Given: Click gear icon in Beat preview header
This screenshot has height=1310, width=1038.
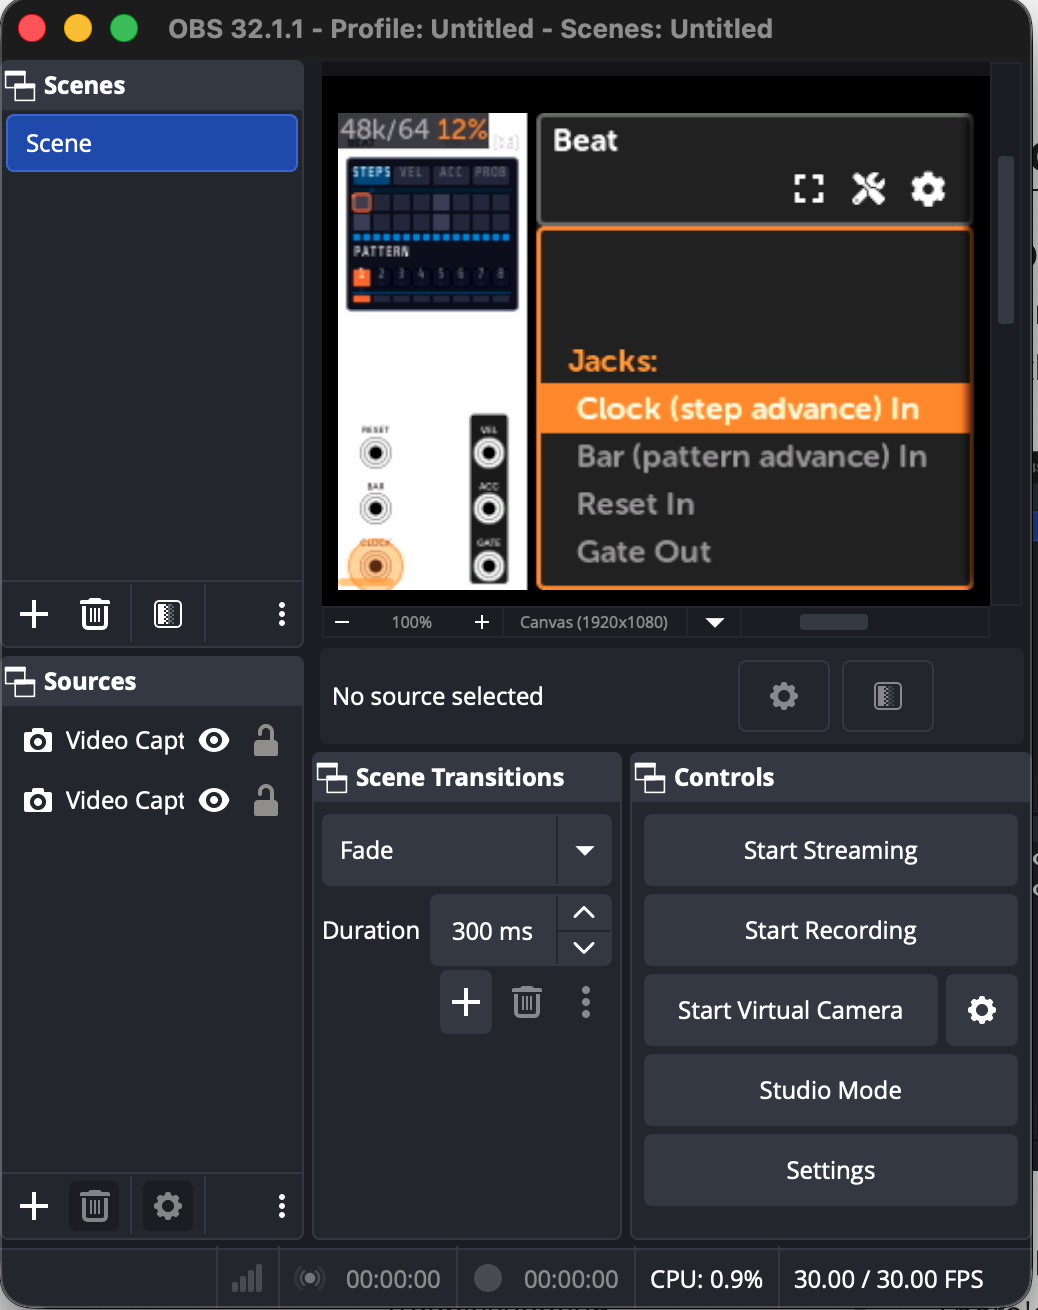Looking at the screenshot, I should tap(928, 188).
